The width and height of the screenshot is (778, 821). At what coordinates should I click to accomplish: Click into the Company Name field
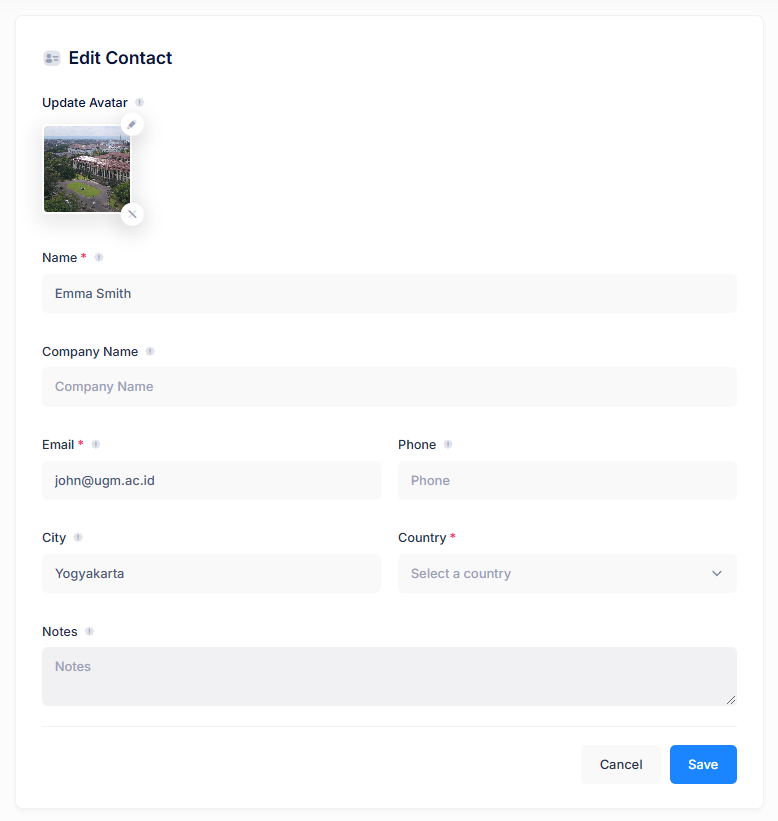[x=389, y=387]
